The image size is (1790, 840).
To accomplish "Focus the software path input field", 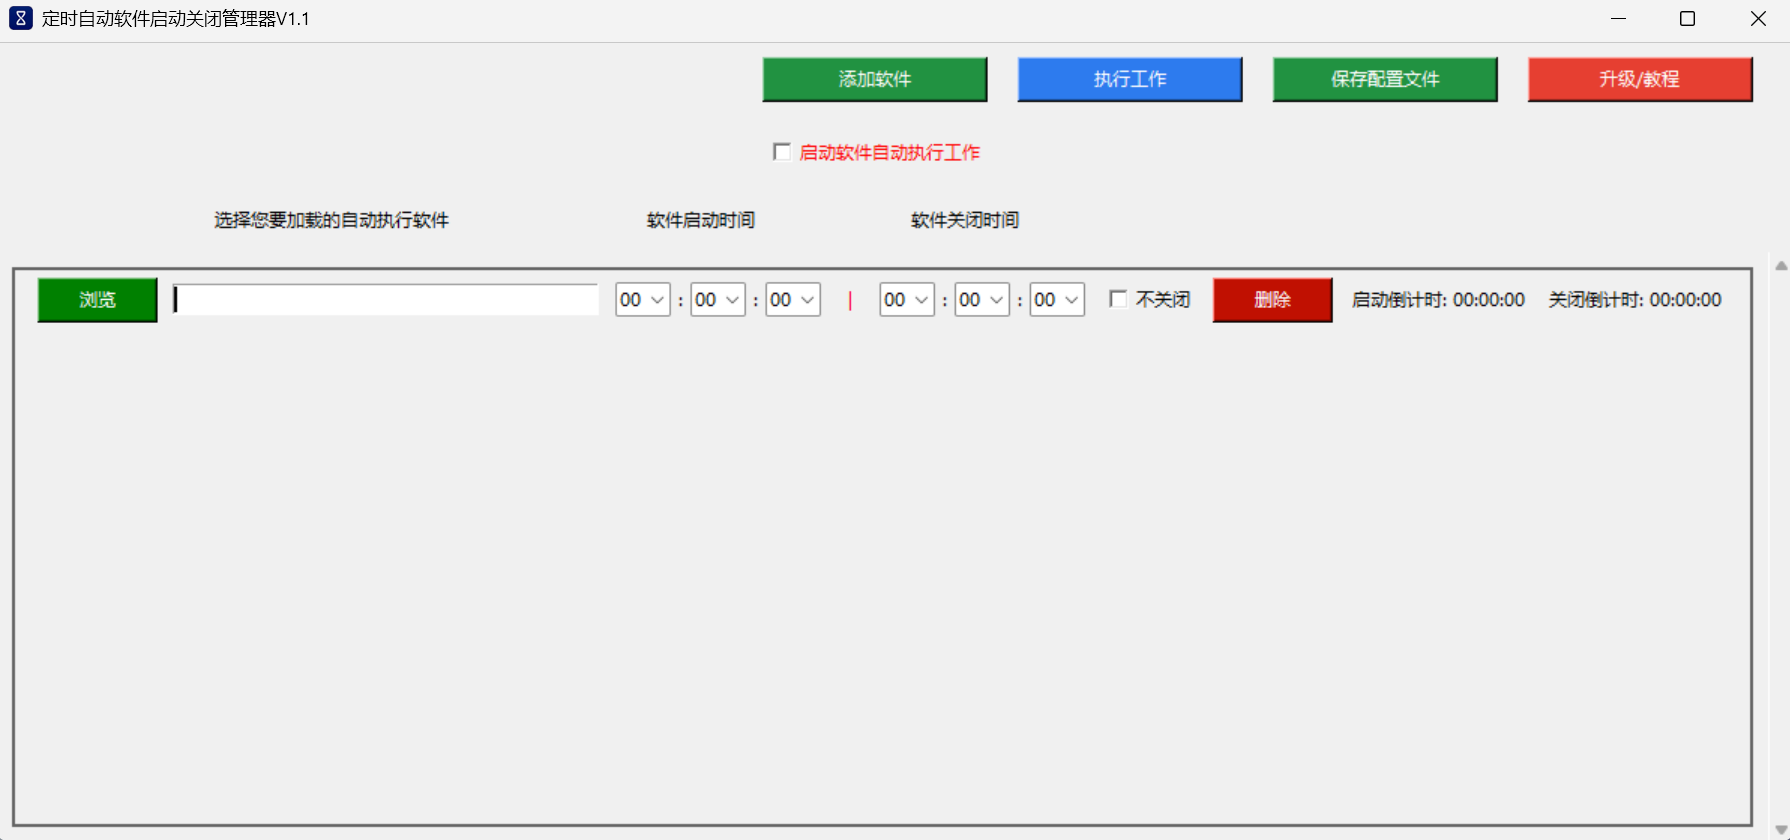I will [x=385, y=300].
